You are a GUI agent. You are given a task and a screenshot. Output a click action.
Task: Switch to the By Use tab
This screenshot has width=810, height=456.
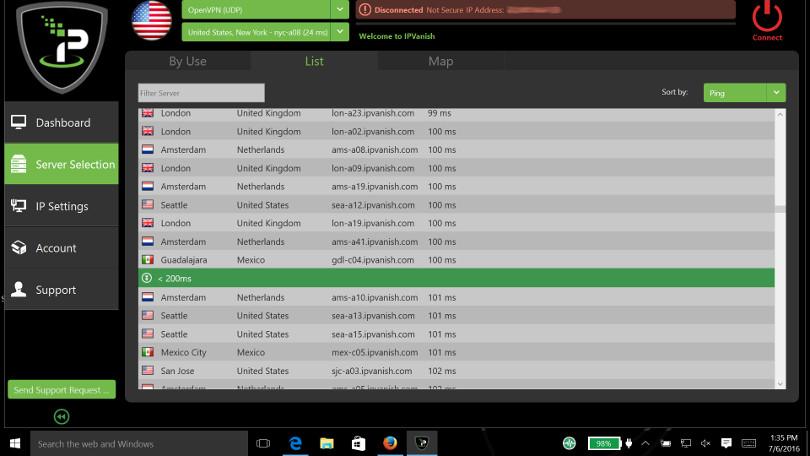click(x=188, y=61)
